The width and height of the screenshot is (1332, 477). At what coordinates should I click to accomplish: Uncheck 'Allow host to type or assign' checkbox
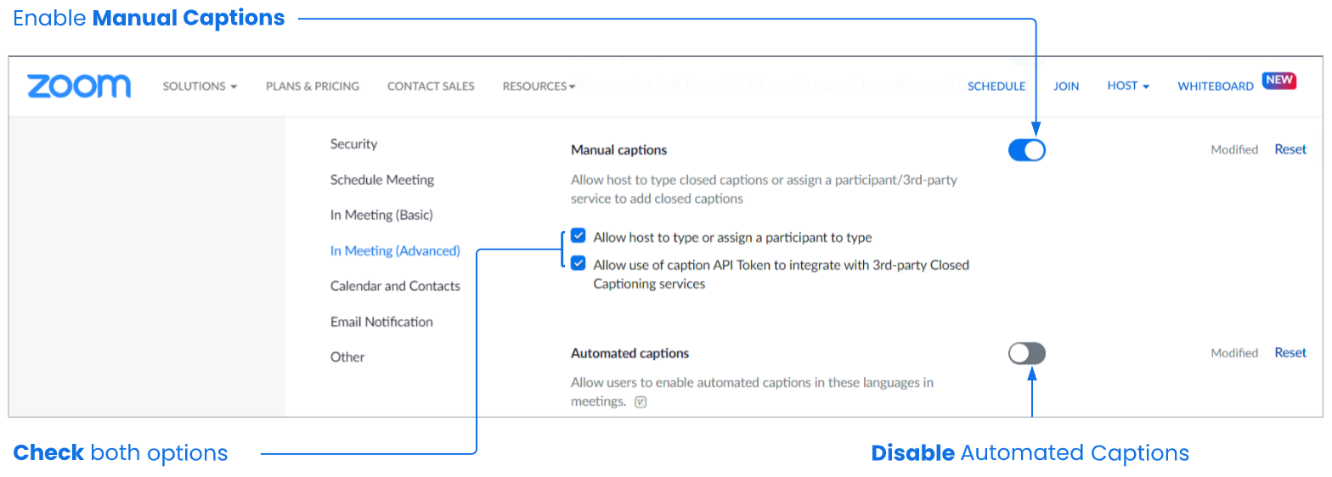click(578, 237)
